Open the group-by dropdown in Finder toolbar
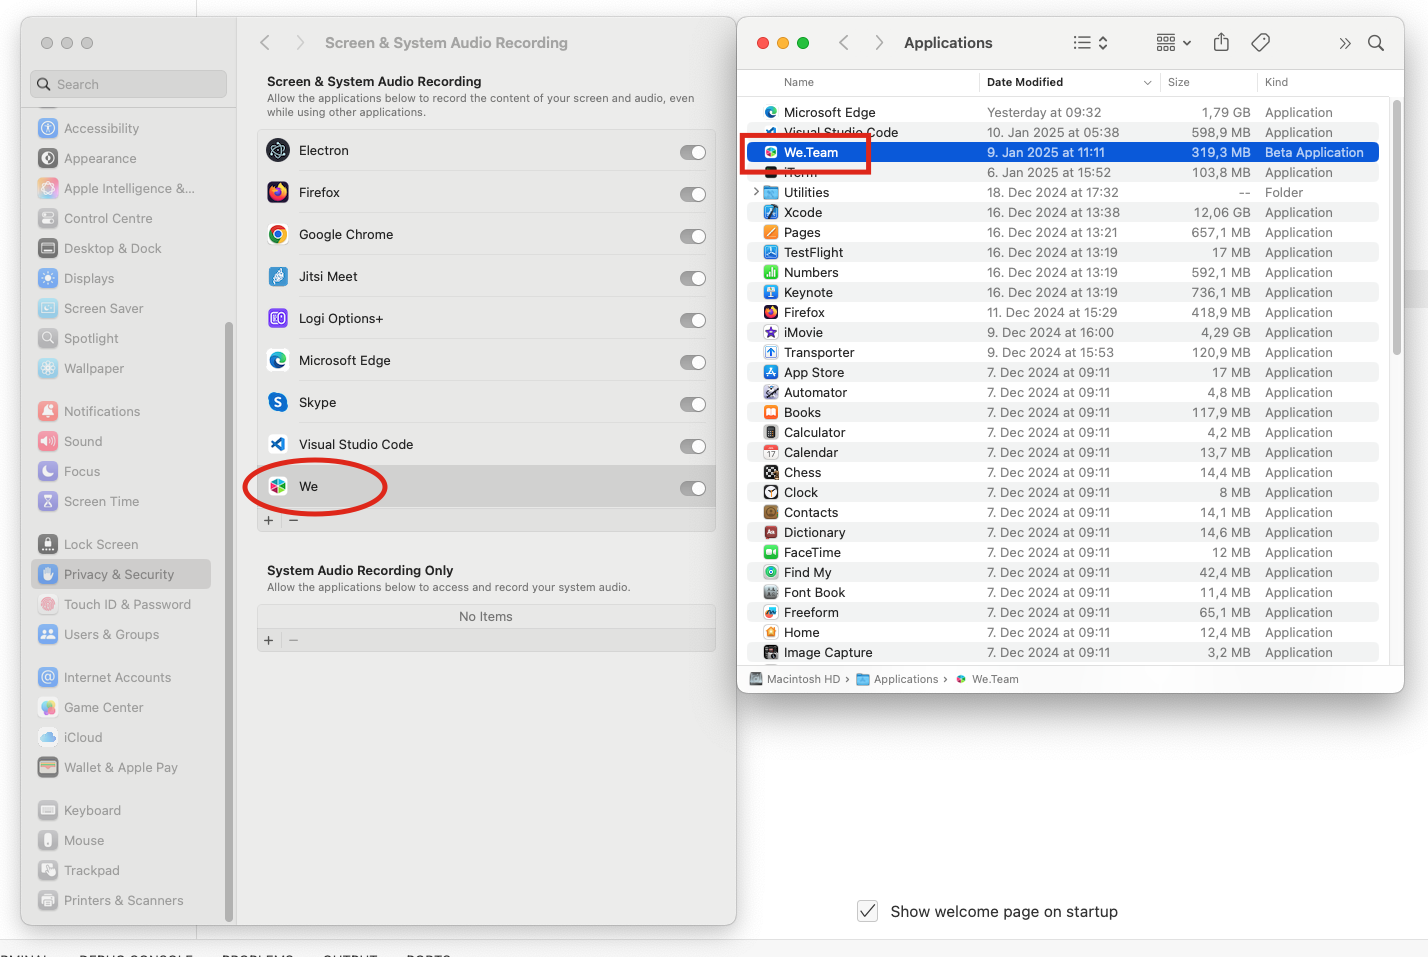 (x=1173, y=43)
